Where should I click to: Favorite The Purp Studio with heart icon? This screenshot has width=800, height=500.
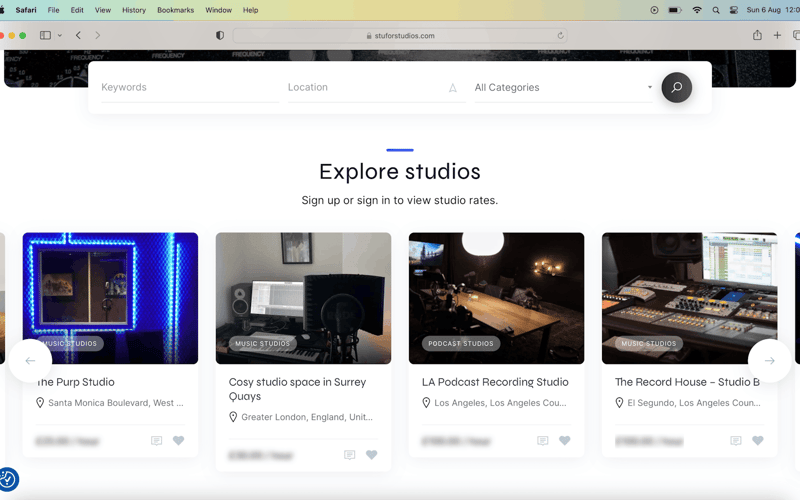(x=178, y=440)
